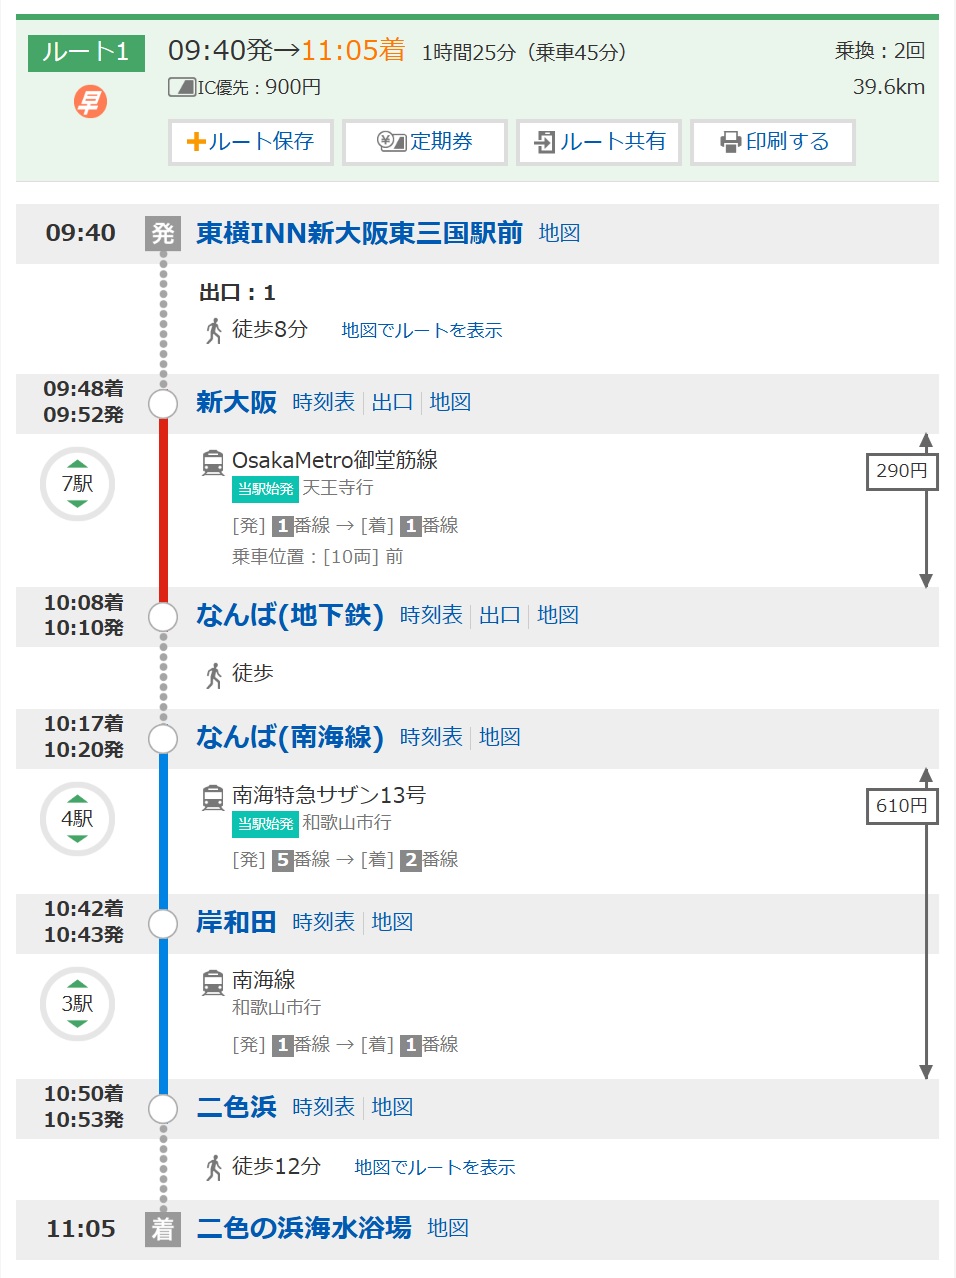Click 印刷する to print route
Image resolution: width=956 pixels, height=1278 pixels.
773,142
